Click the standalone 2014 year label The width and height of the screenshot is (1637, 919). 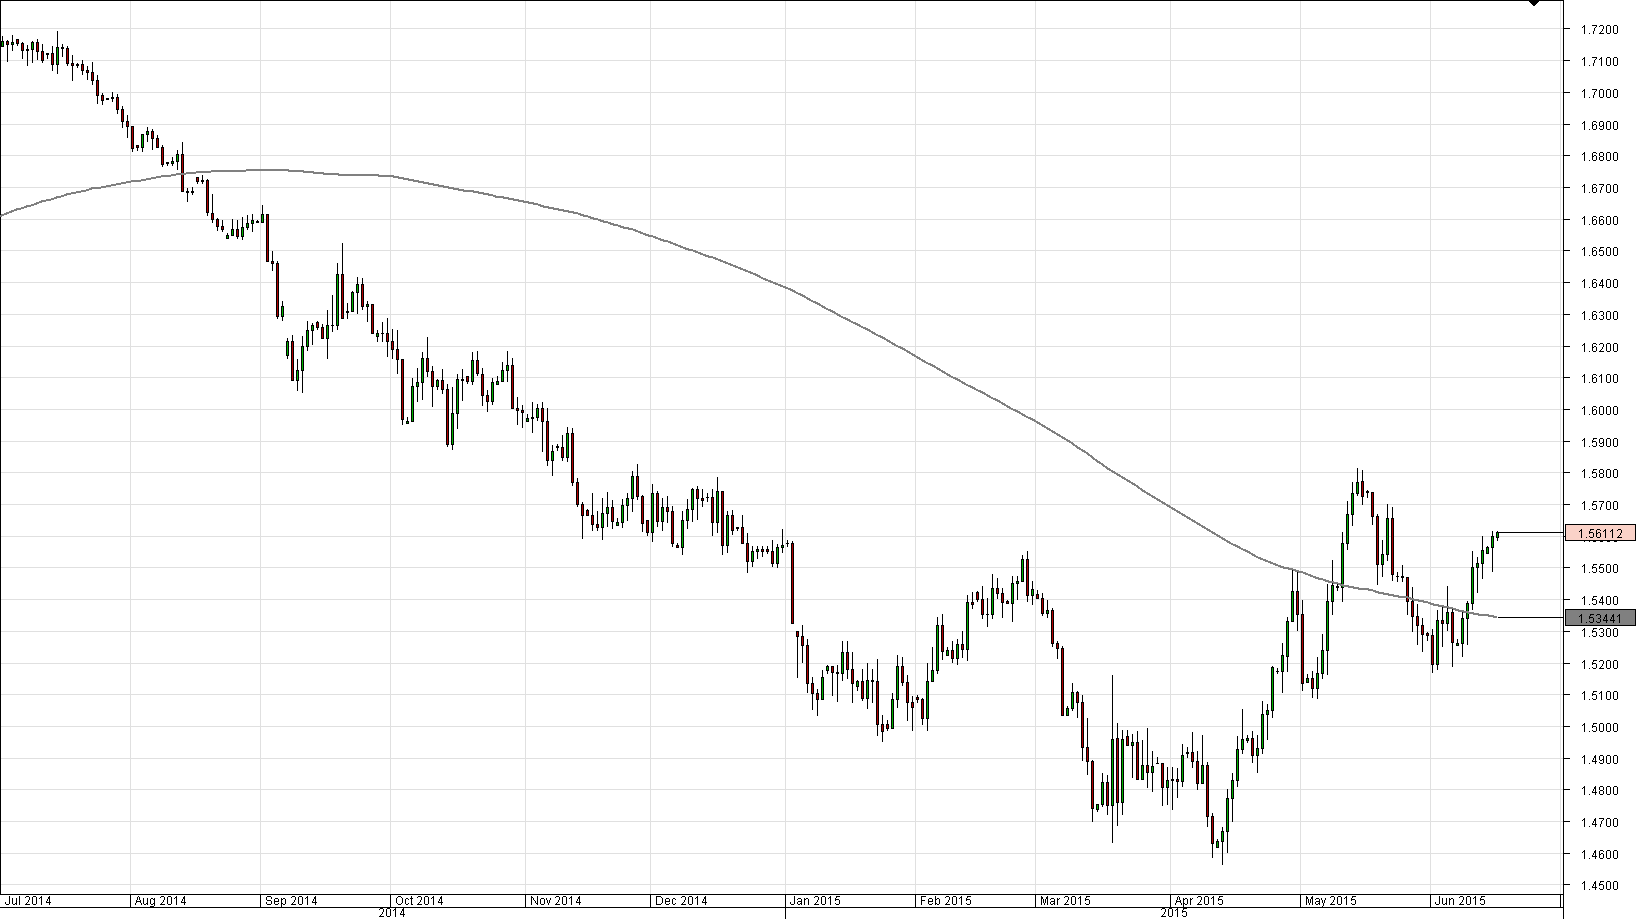coord(392,913)
